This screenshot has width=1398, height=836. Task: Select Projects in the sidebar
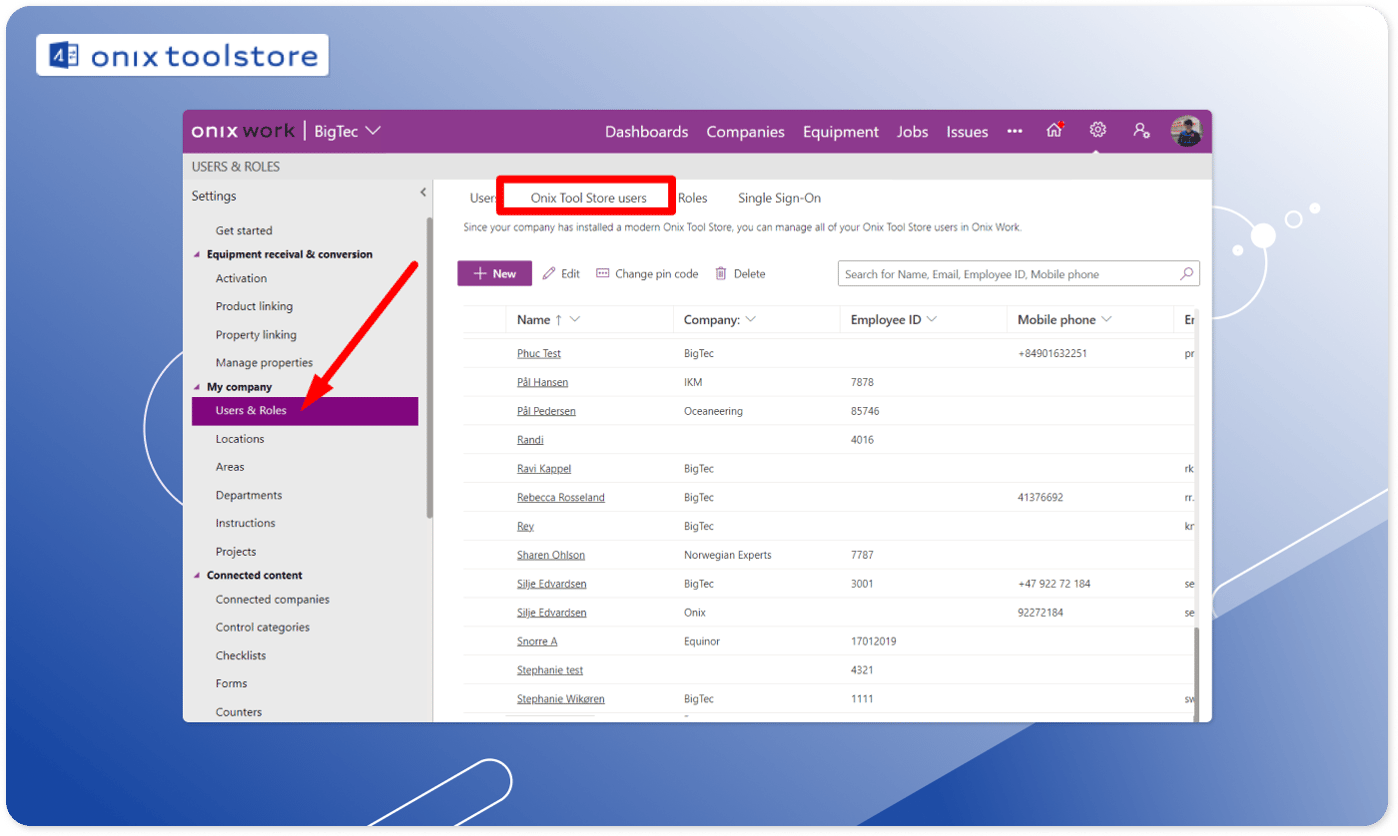(236, 552)
